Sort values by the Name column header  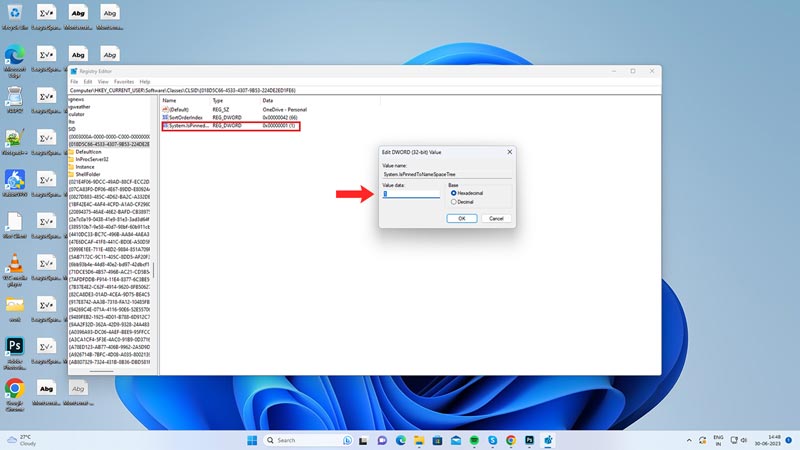pyautogui.click(x=169, y=101)
